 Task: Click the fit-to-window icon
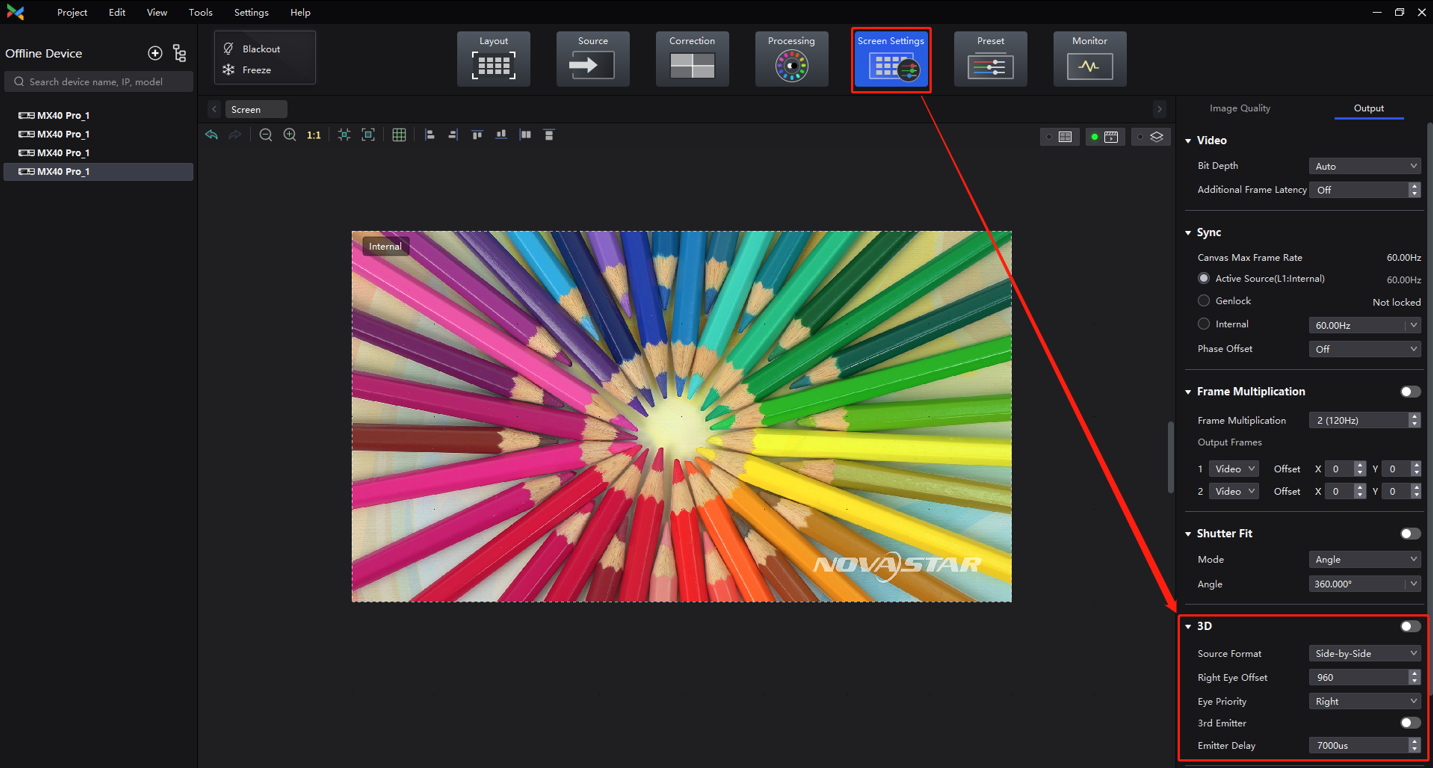344,135
